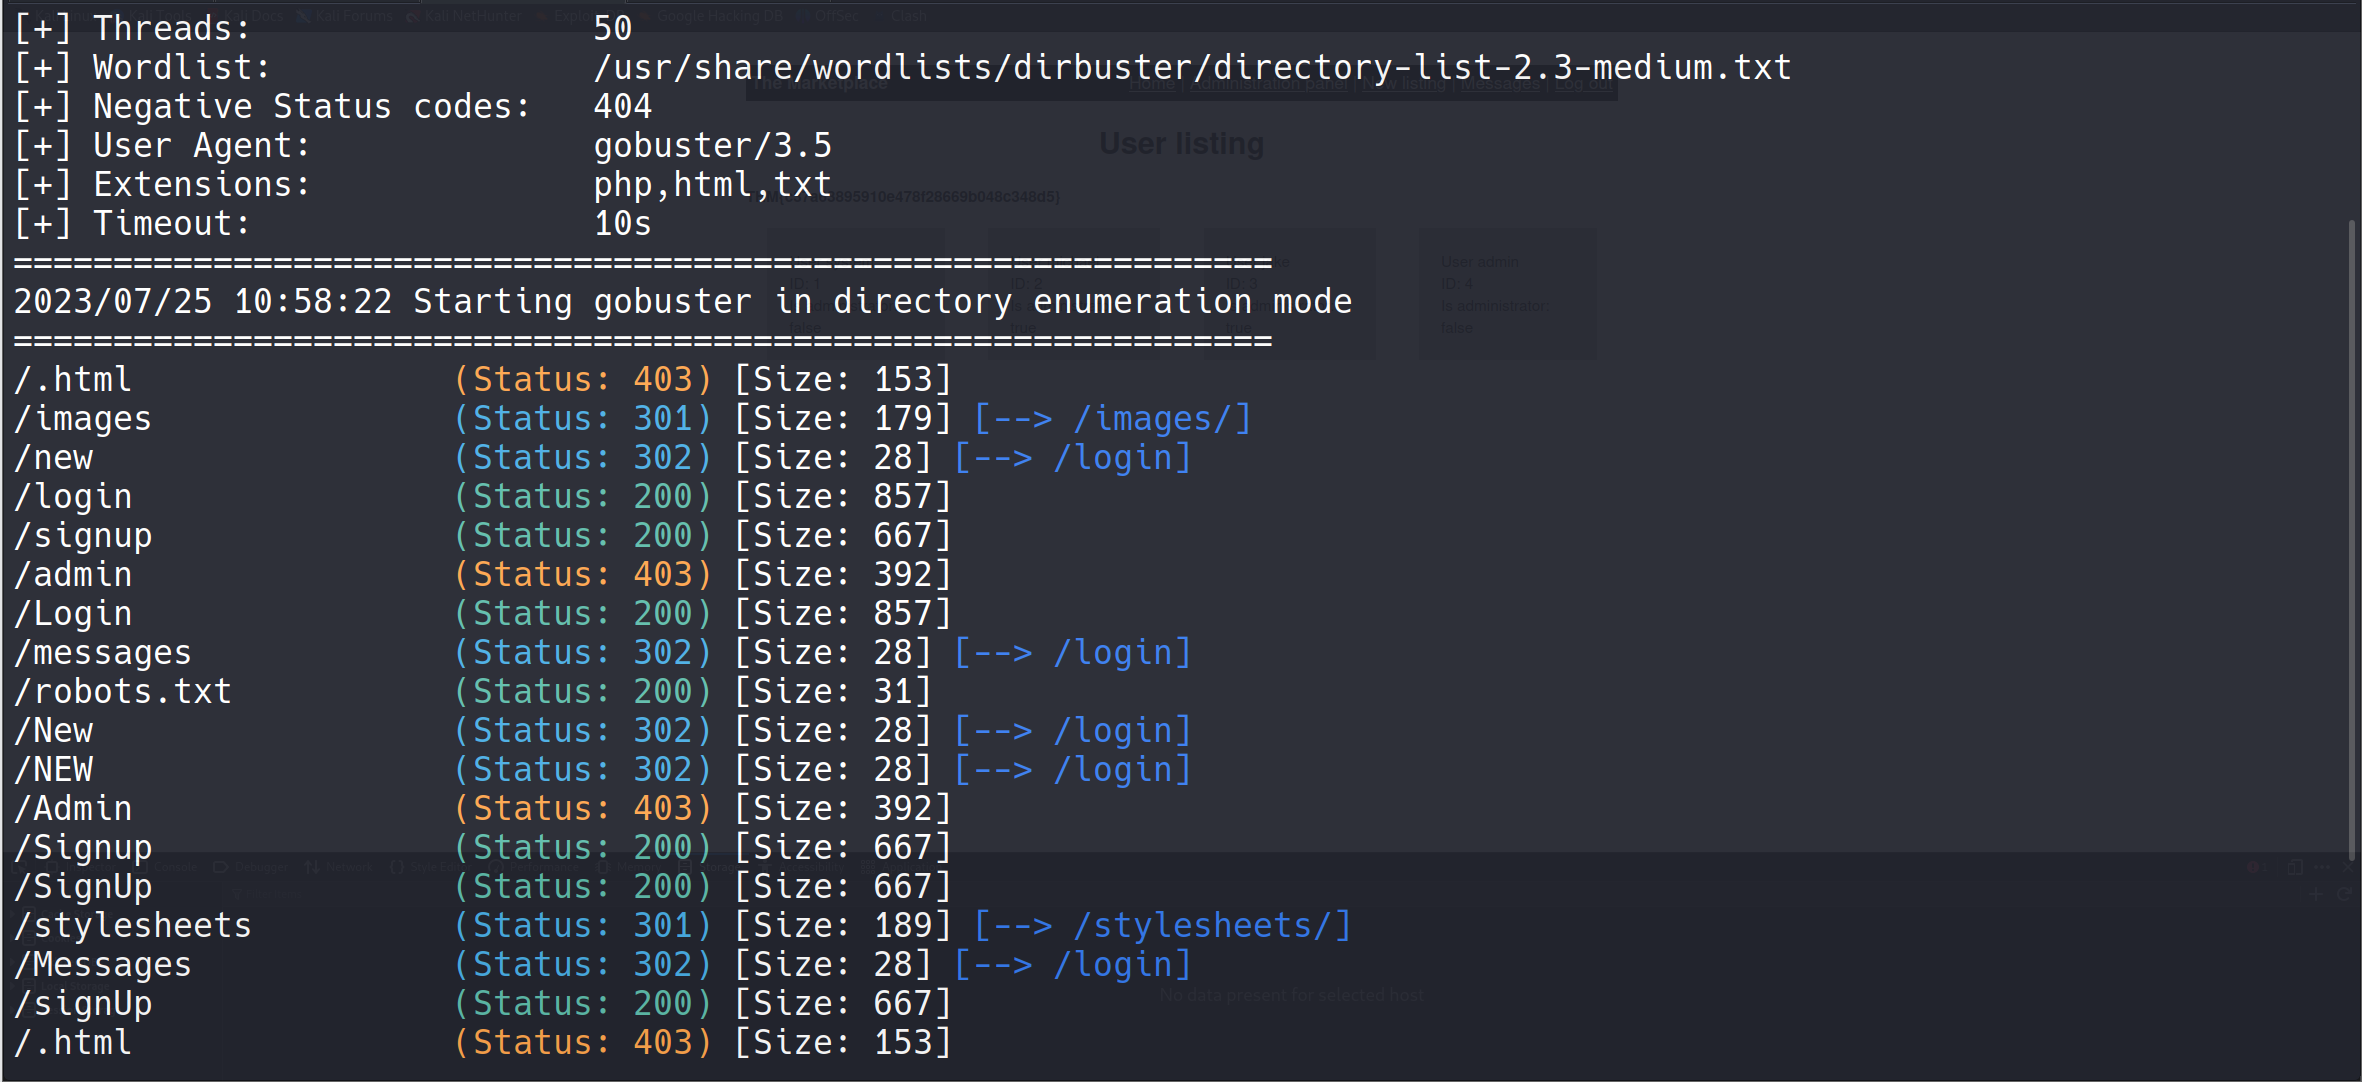Click the uppercase /NEW result path

pyautogui.click(x=53, y=770)
